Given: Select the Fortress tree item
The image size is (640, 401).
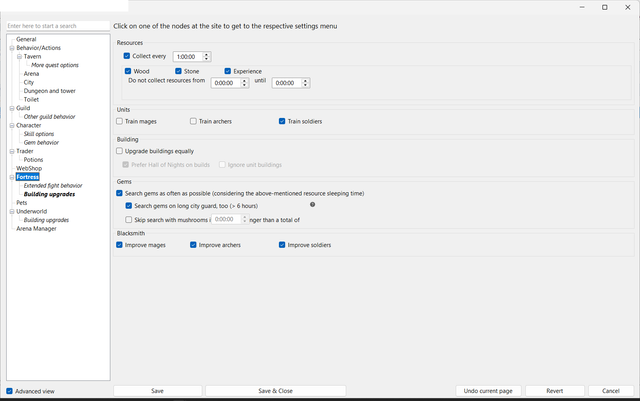Looking at the screenshot, I should click(28, 177).
